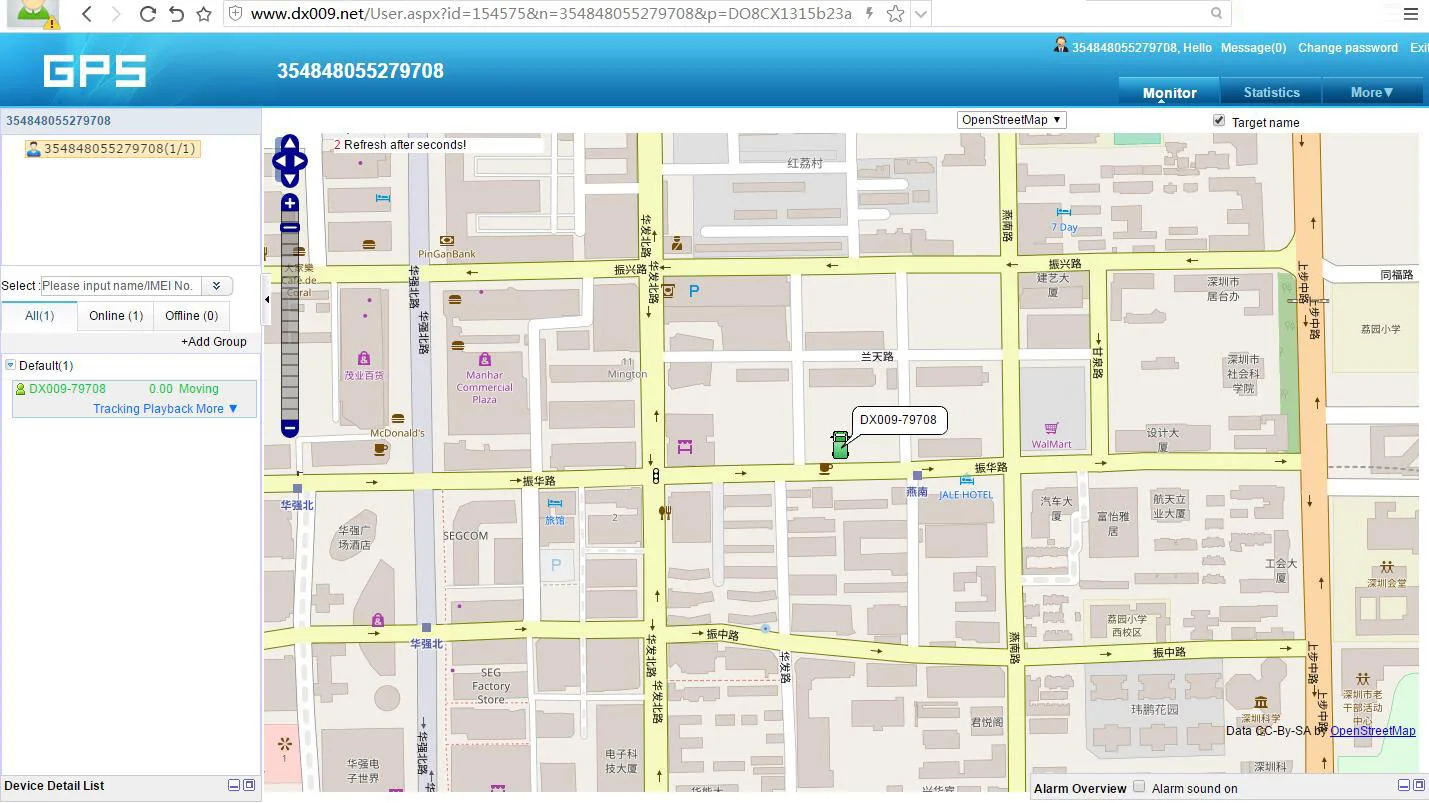Switch to the Online (1) tab
The width and height of the screenshot is (1429, 803).
(116, 316)
